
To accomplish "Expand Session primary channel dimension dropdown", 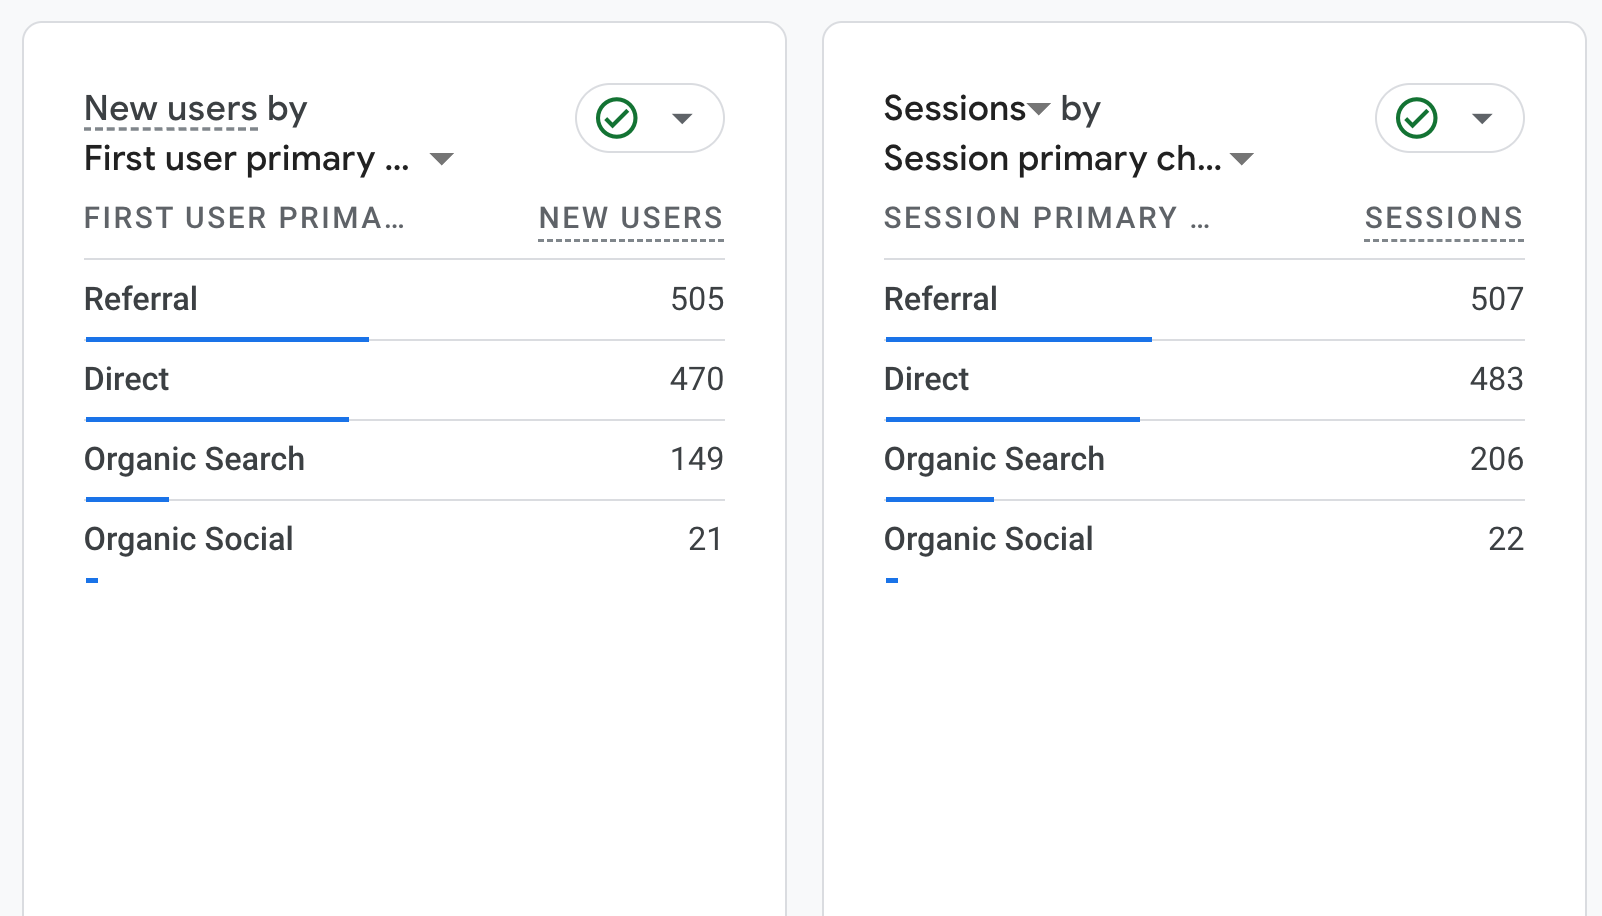I will pos(1242,159).
